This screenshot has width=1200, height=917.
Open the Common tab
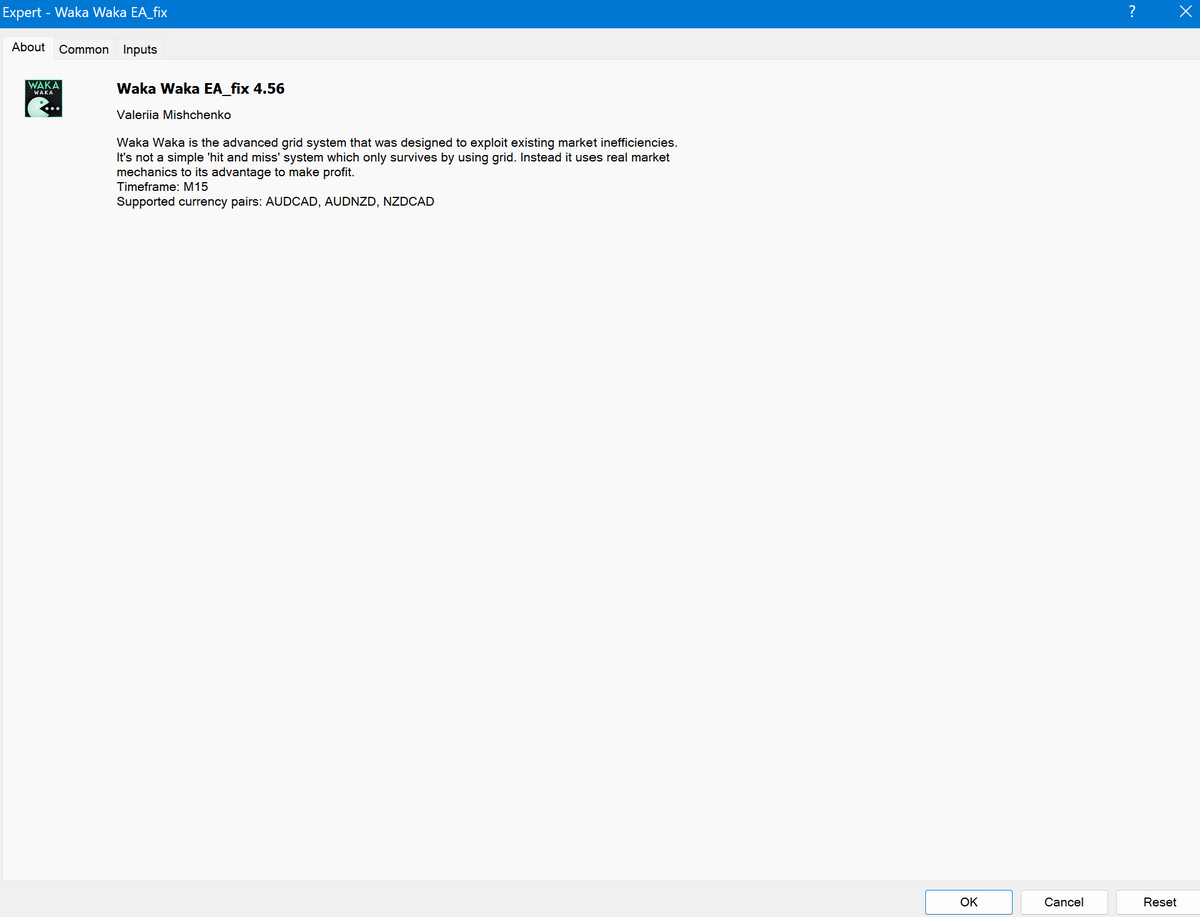[84, 49]
